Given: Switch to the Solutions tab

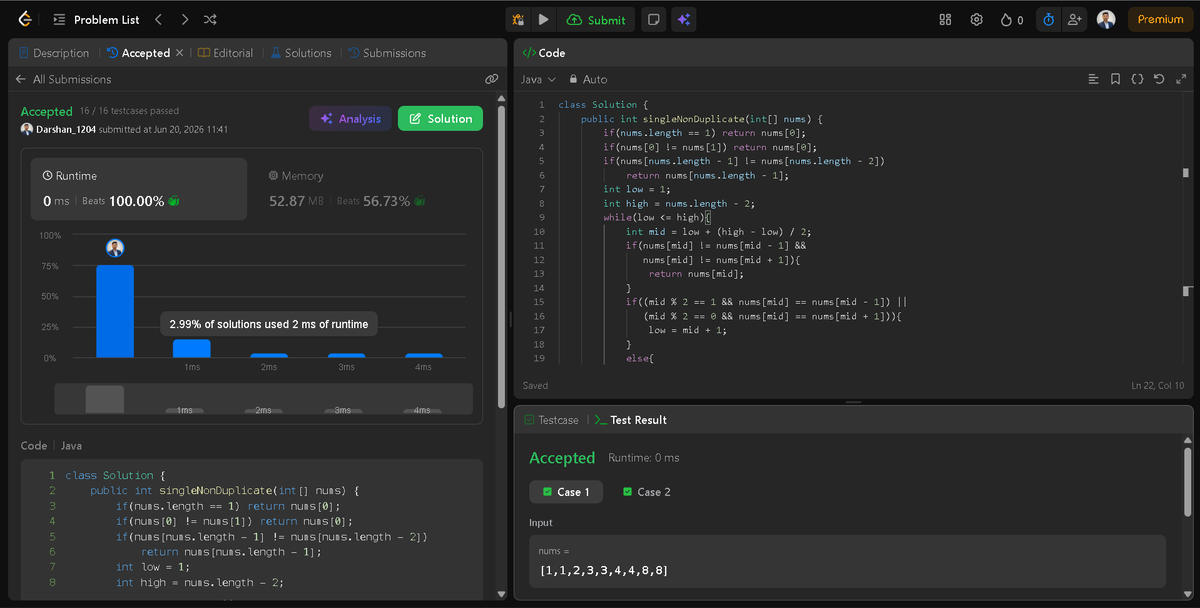Looking at the screenshot, I should 301,53.
